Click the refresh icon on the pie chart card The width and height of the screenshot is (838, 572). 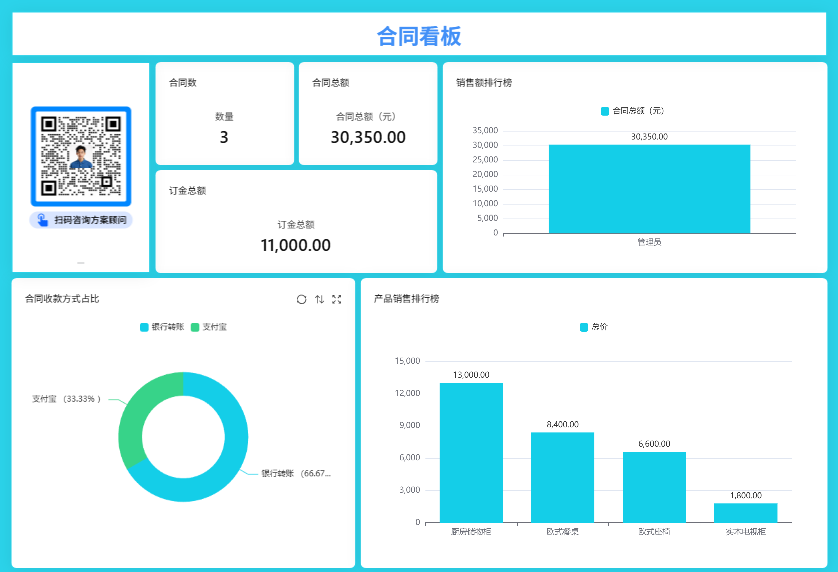coord(301,299)
